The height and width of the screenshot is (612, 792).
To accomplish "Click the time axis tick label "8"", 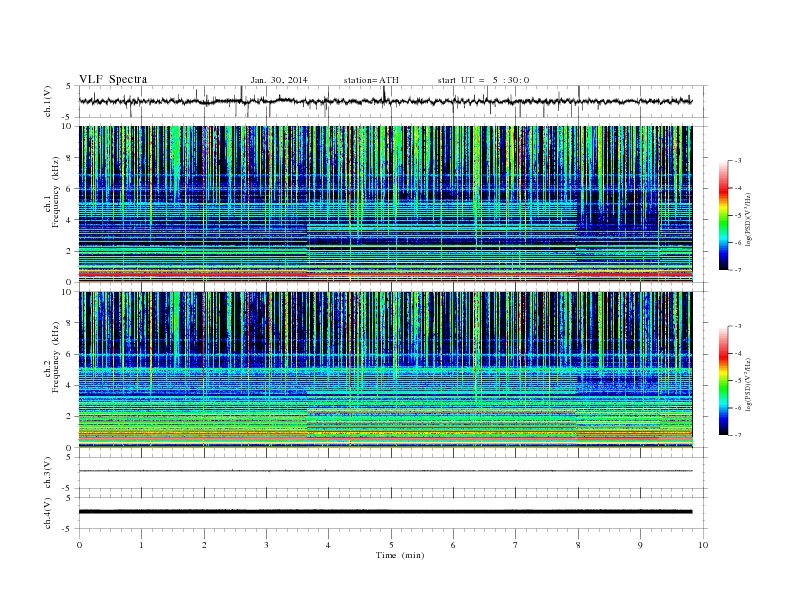I will point(578,545).
